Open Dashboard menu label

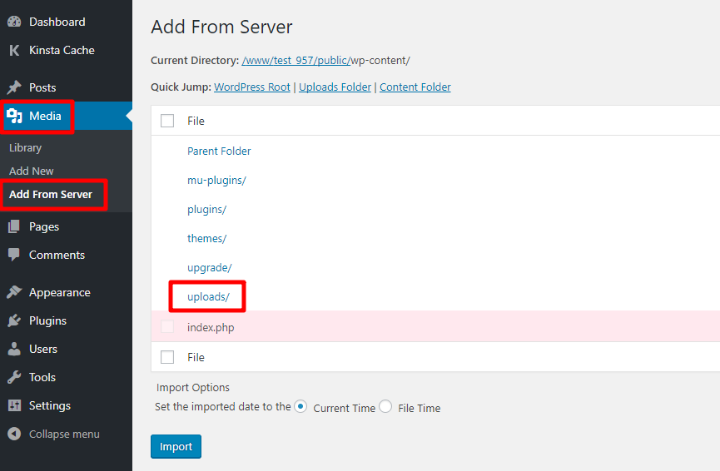click(x=57, y=22)
